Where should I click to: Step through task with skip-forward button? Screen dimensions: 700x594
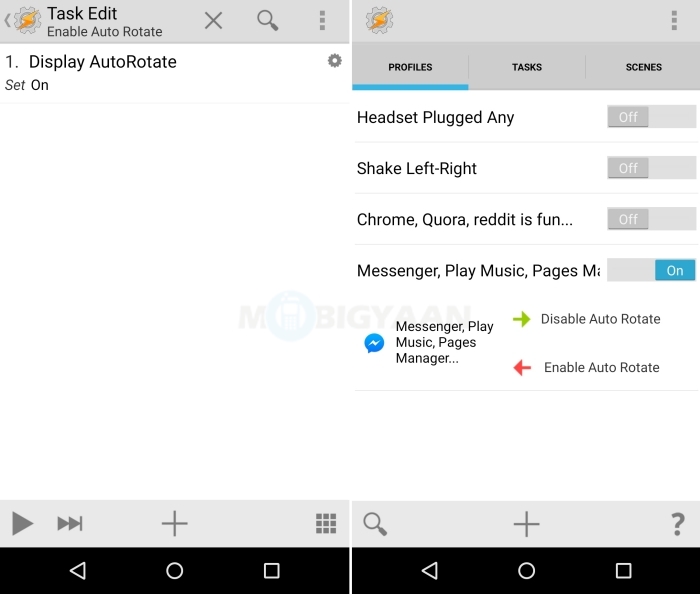[70, 523]
